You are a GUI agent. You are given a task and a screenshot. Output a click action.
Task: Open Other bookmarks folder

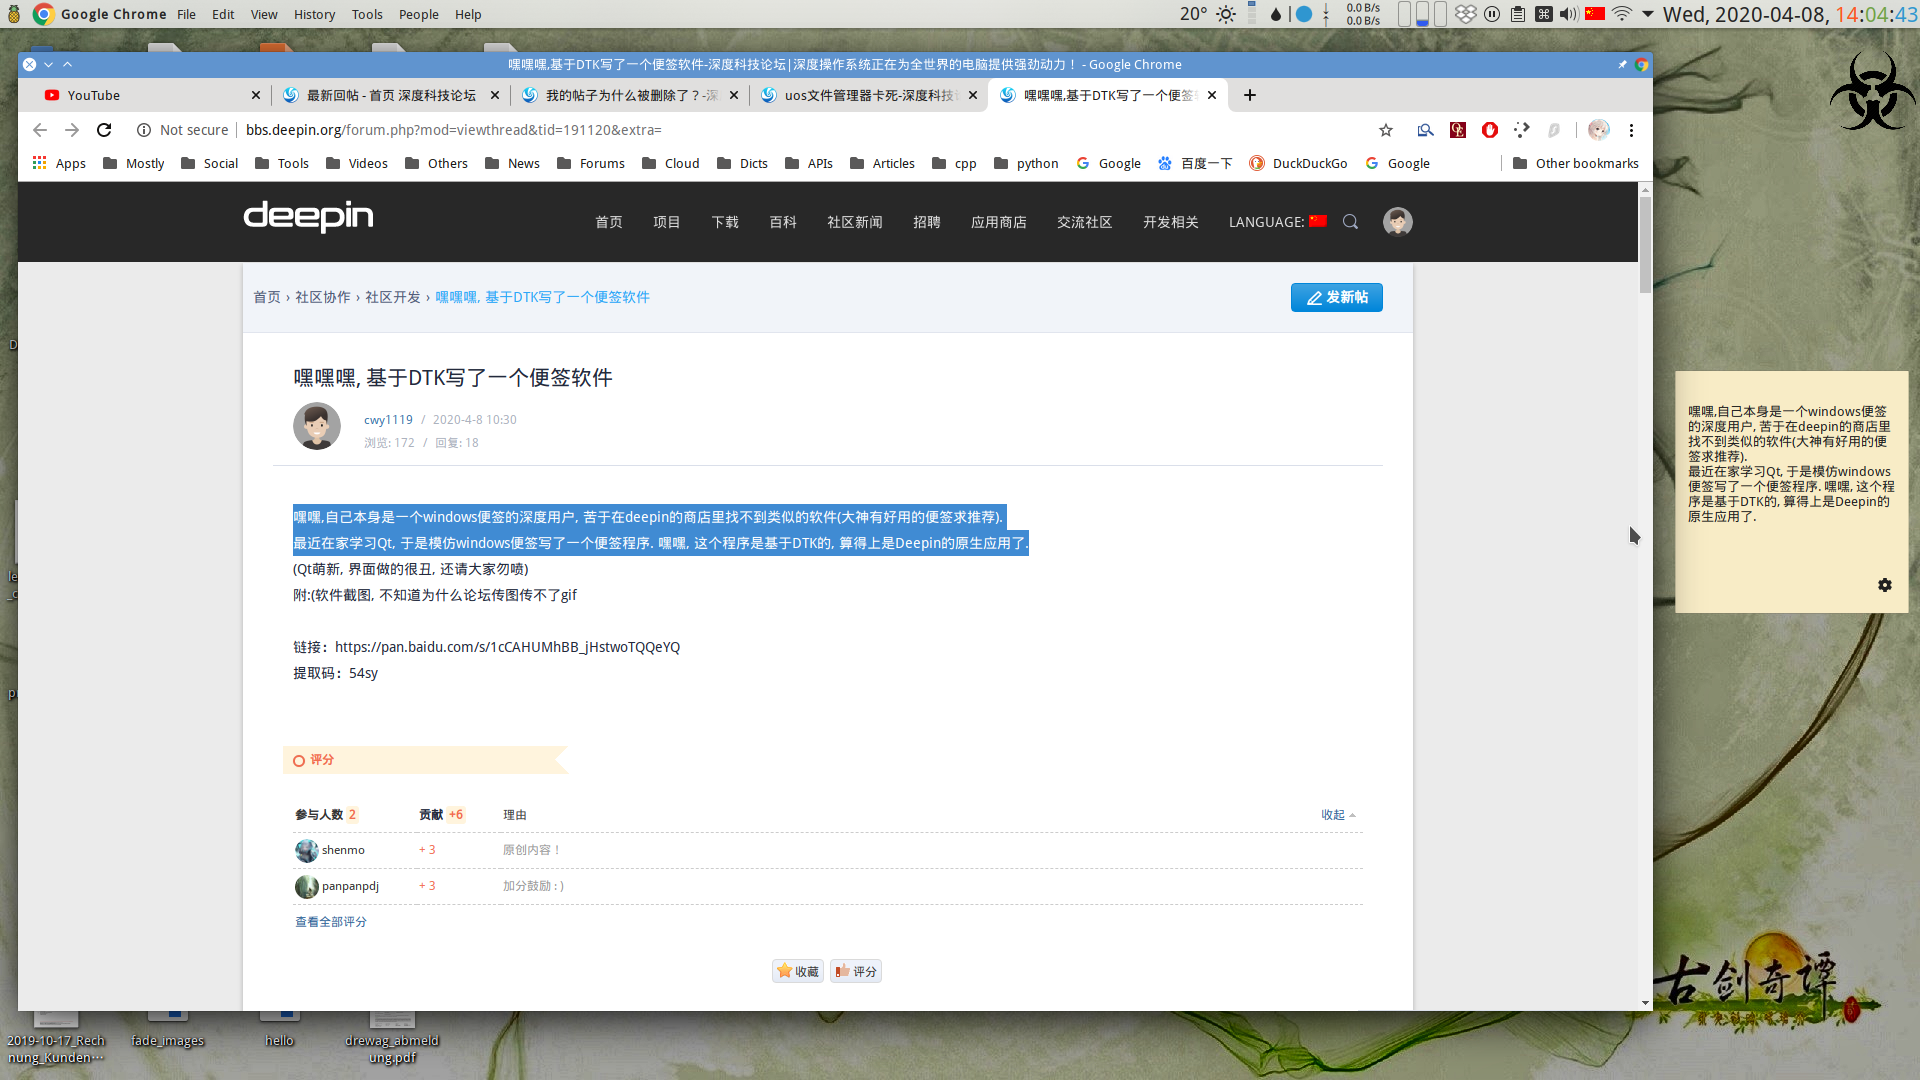[1576, 163]
